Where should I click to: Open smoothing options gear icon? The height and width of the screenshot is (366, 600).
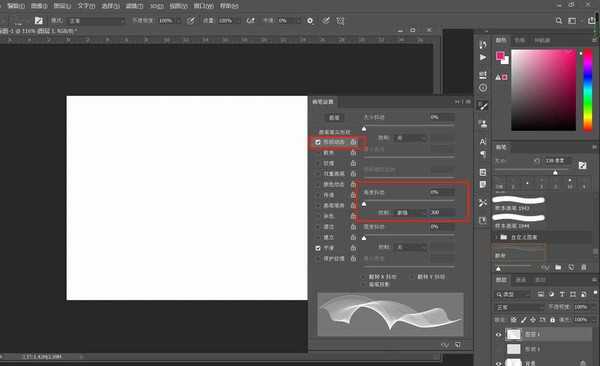point(310,21)
